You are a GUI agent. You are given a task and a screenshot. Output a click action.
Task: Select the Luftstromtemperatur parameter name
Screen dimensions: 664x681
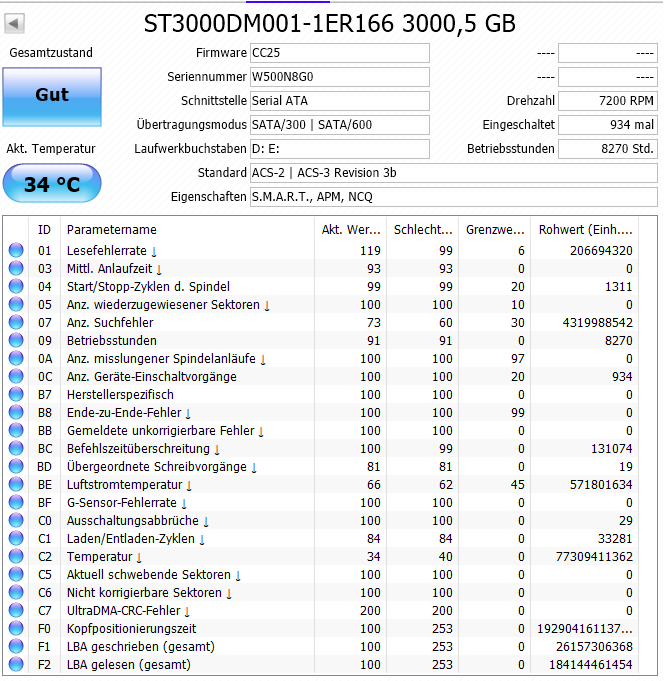124,485
